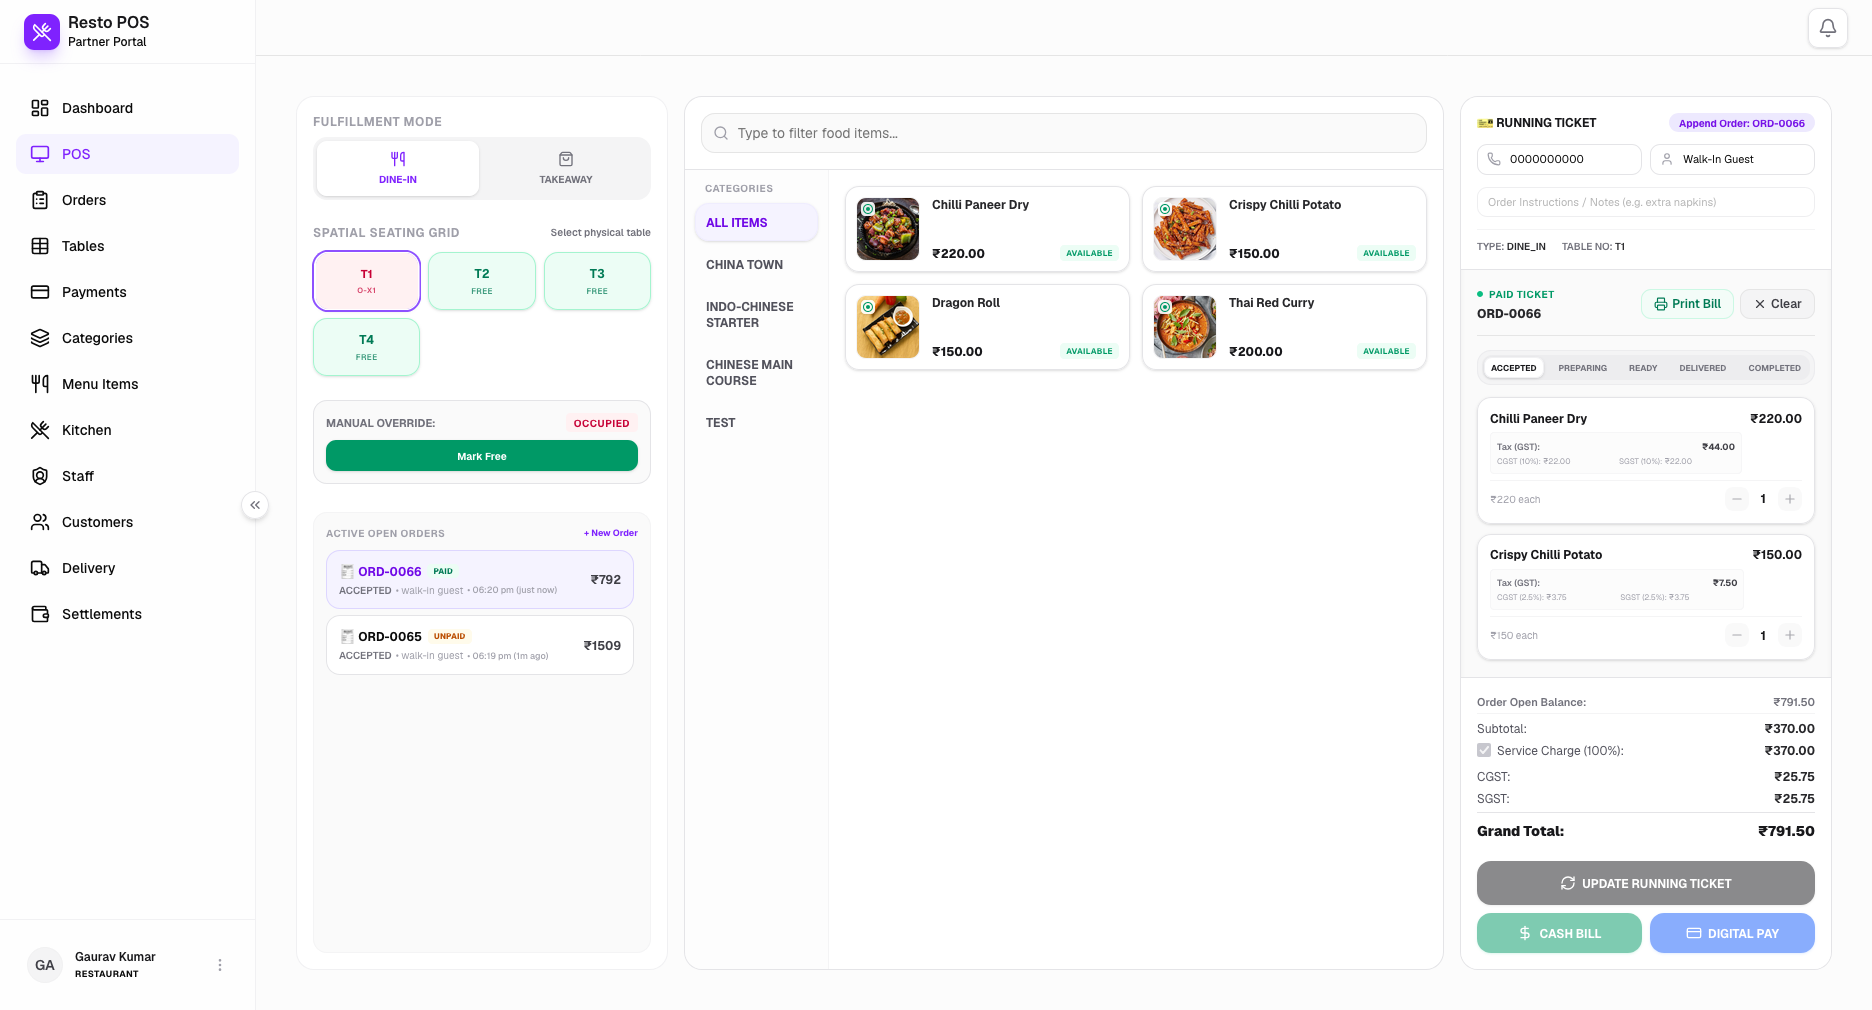The height and width of the screenshot is (1010, 1872).
Task: Click the Mark Free button
Action: 482,456
